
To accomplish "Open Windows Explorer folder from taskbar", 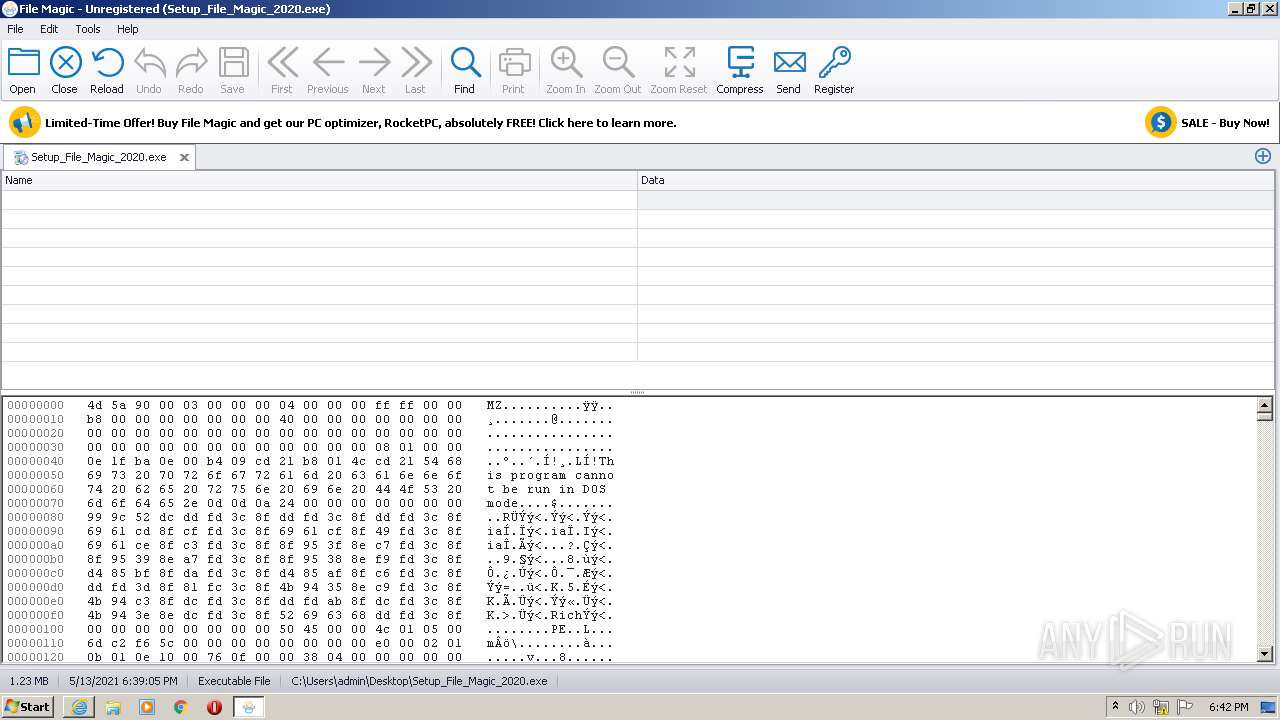I will 113,707.
